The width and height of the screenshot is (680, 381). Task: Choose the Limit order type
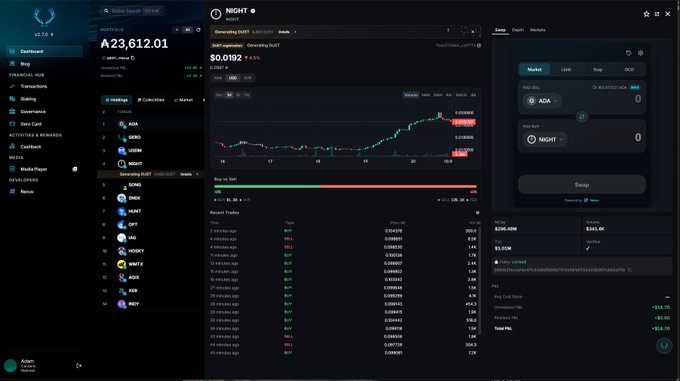coord(566,69)
